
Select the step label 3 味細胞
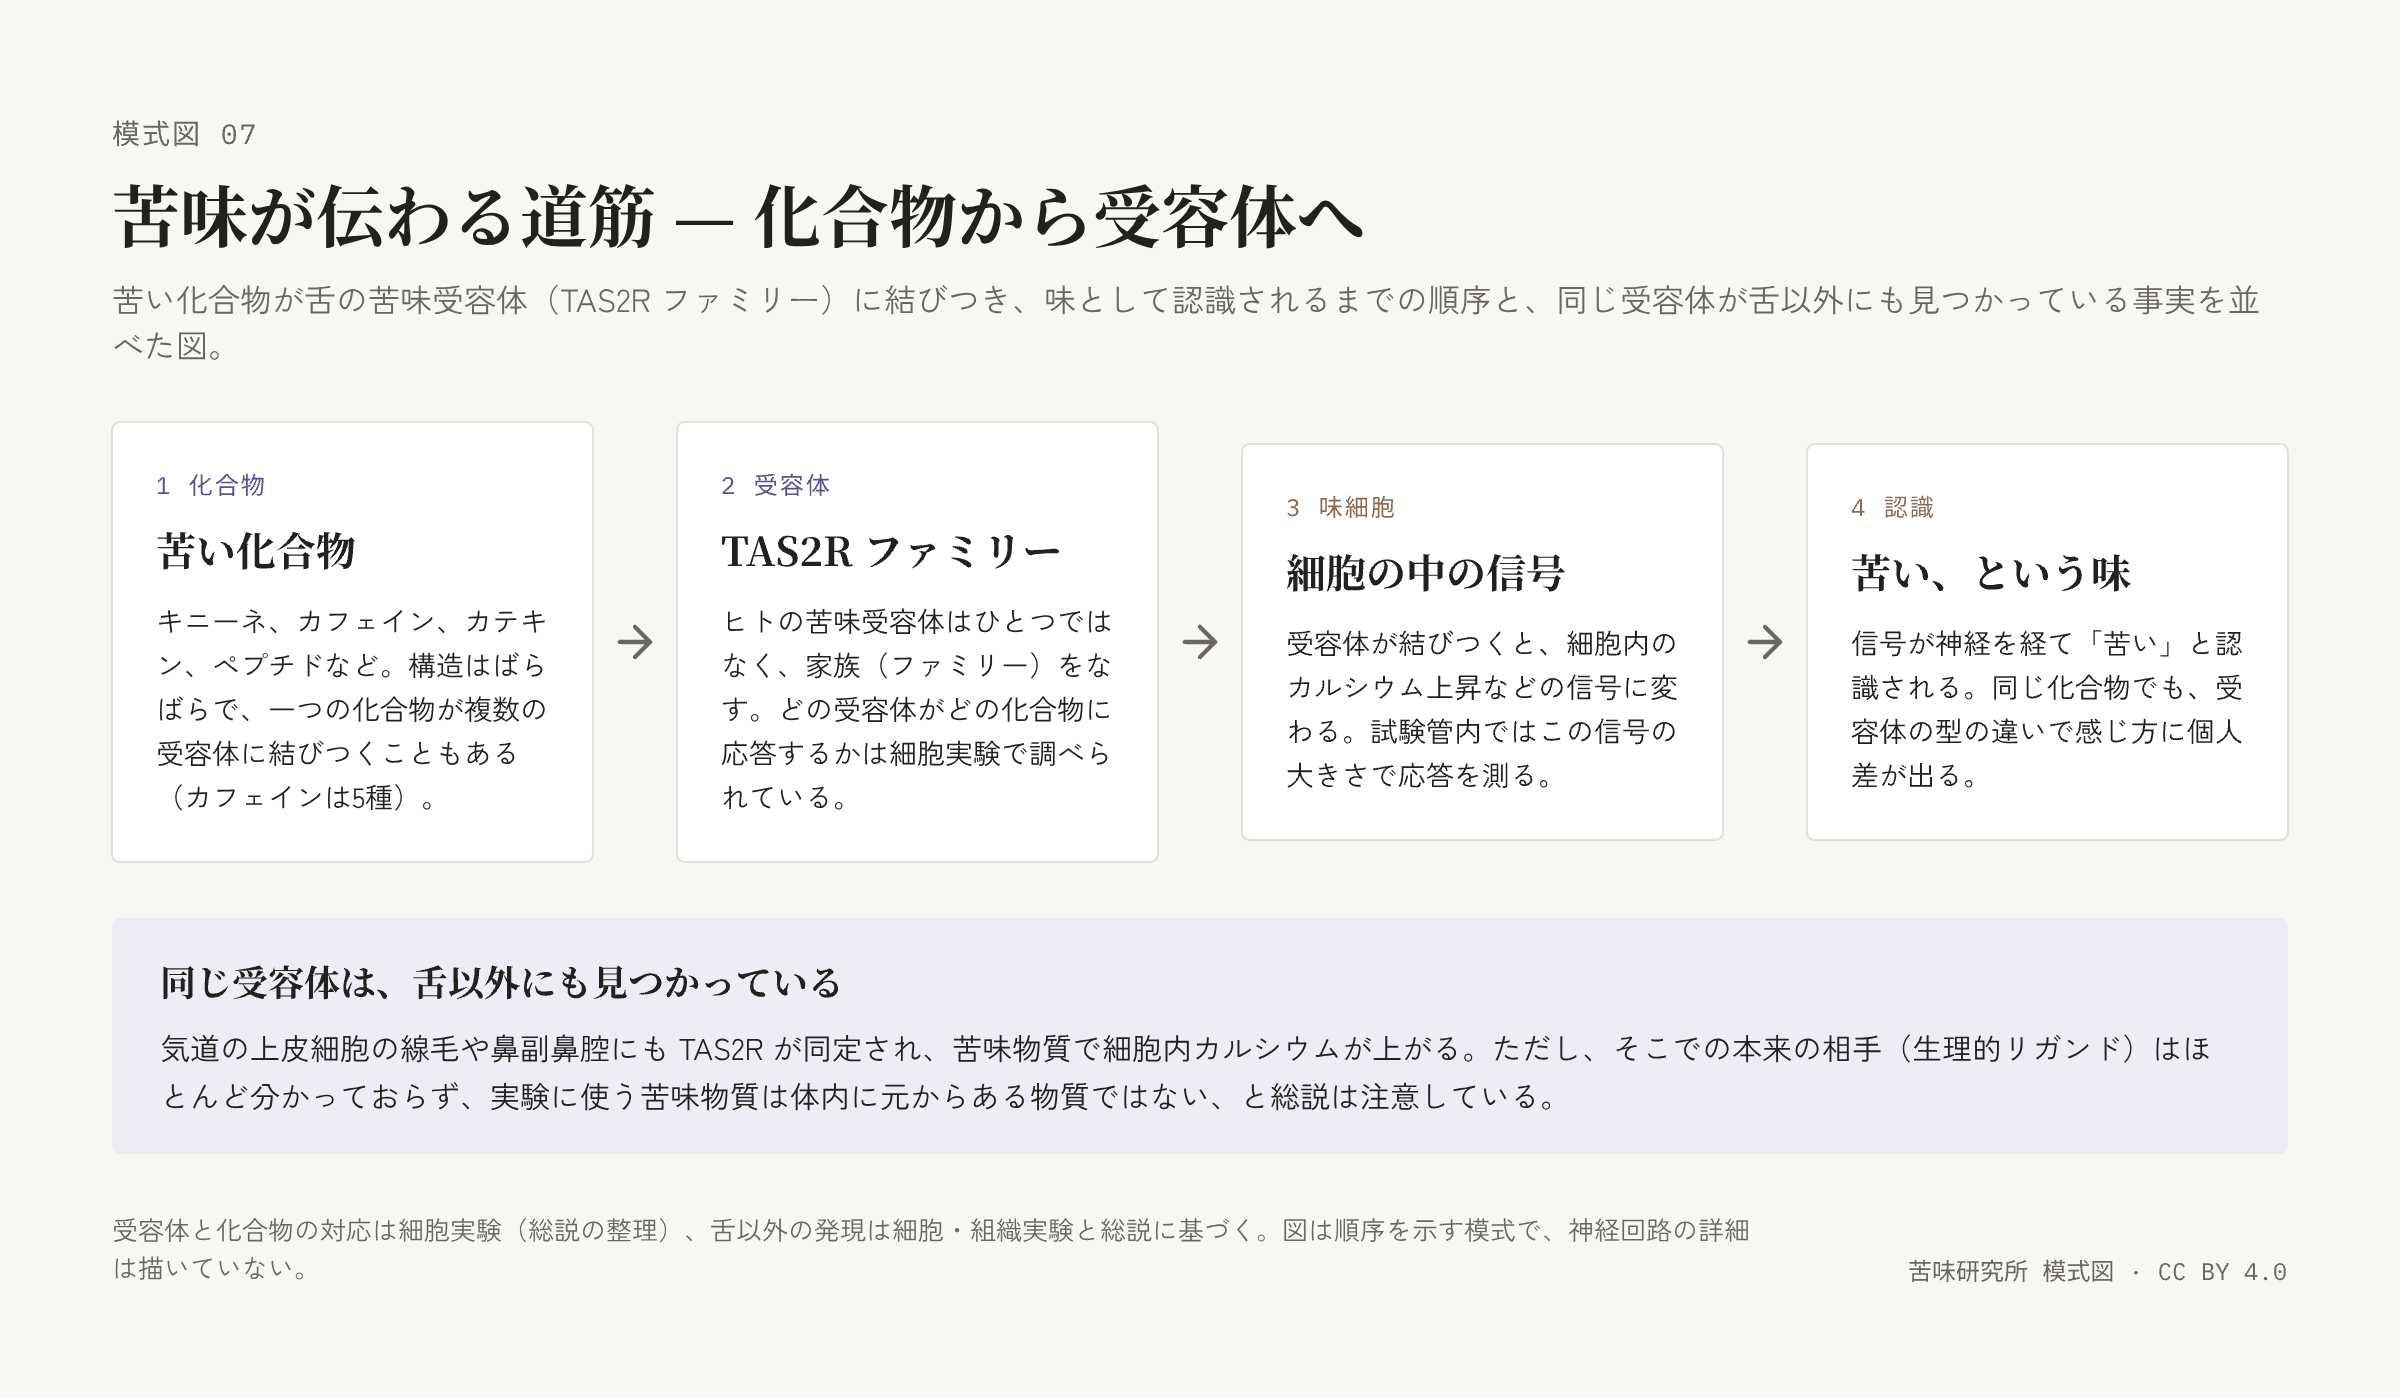tap(1341, 507)
